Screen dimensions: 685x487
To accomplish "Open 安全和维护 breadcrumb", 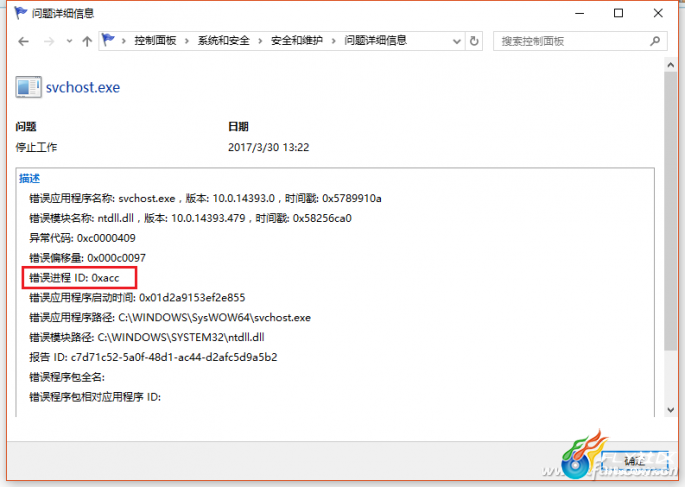I will (x=297, y=41).
